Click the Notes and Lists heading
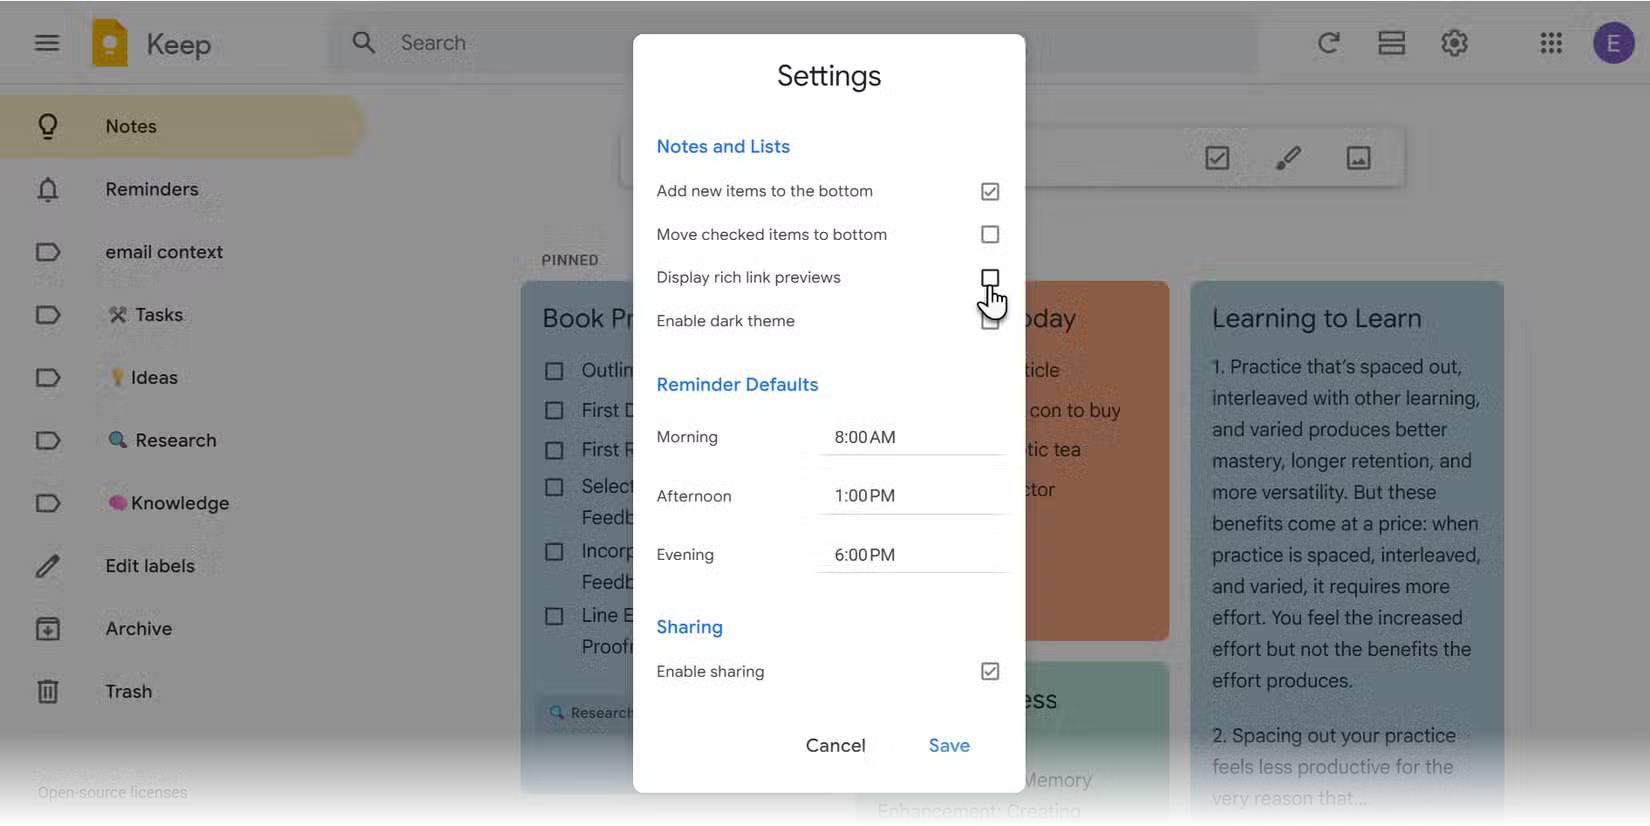The height and width of the screenshot is (826, 1650). (723, 146)
